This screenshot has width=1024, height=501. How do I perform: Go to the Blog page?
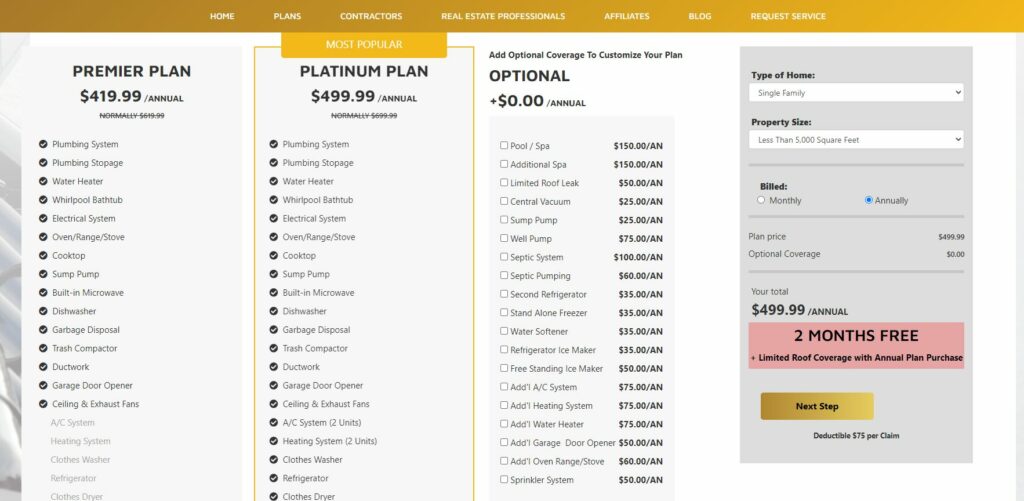pyautogui.click(x=700, y=16)
